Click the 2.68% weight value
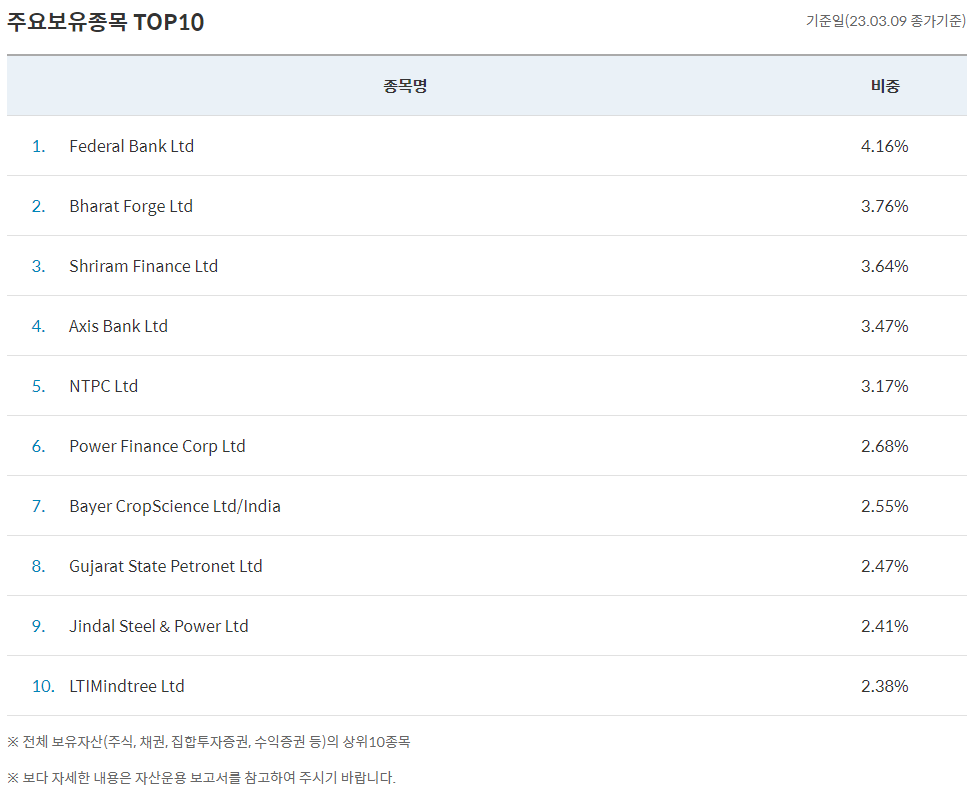Image resolution: width=970 pixels, height=793 pixels. (885, 446)
